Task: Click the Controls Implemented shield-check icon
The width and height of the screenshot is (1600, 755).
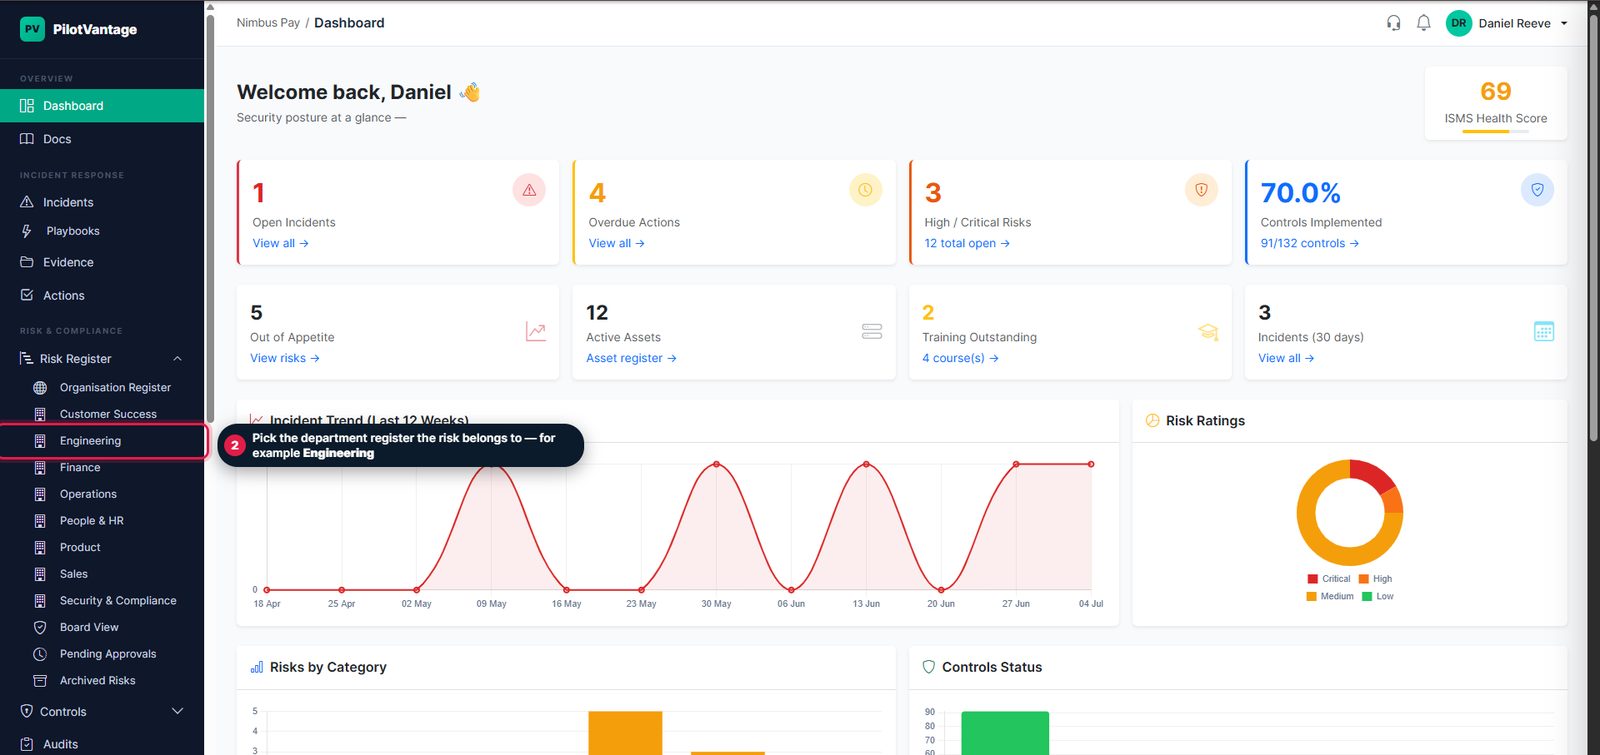Action: 1537,190
